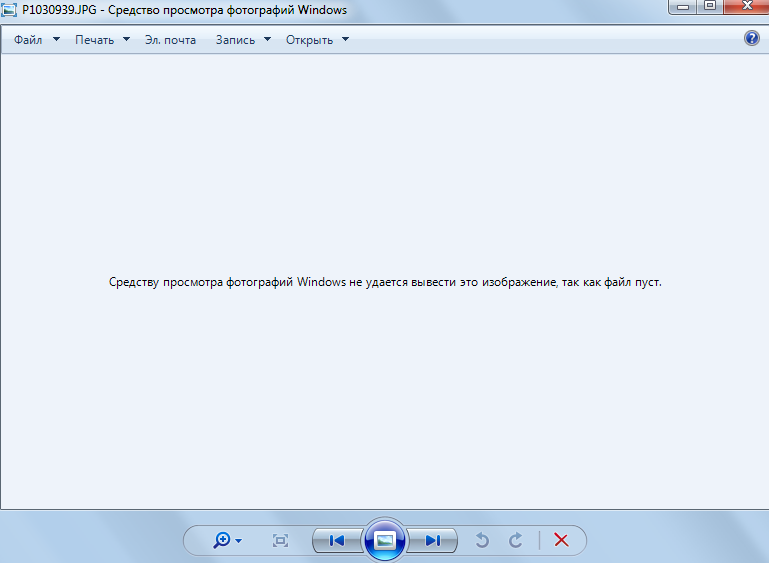
Task: Minimize the Photo Viewer window
Action: point(683,7)
